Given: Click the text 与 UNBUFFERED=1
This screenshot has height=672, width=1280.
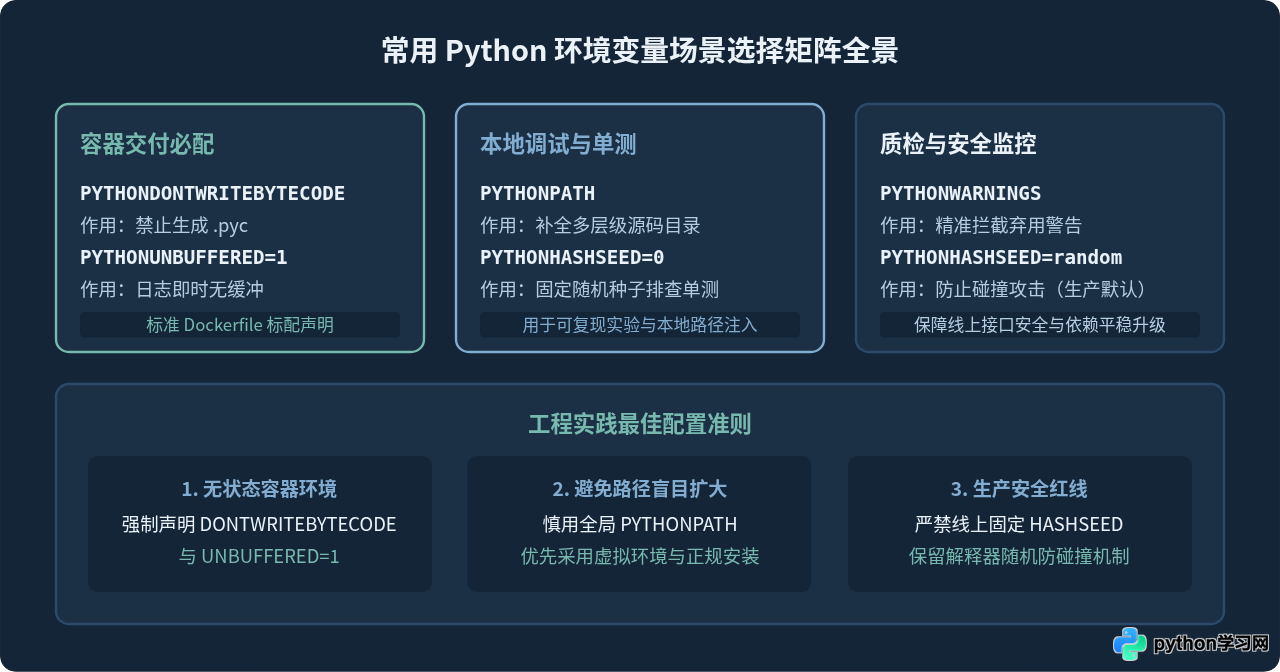Looking at the screenshot, I should [259, 556].
